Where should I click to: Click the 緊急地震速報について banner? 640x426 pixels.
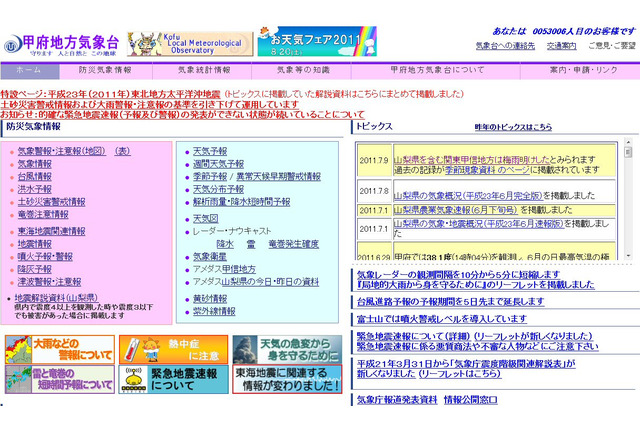point(172,379)
